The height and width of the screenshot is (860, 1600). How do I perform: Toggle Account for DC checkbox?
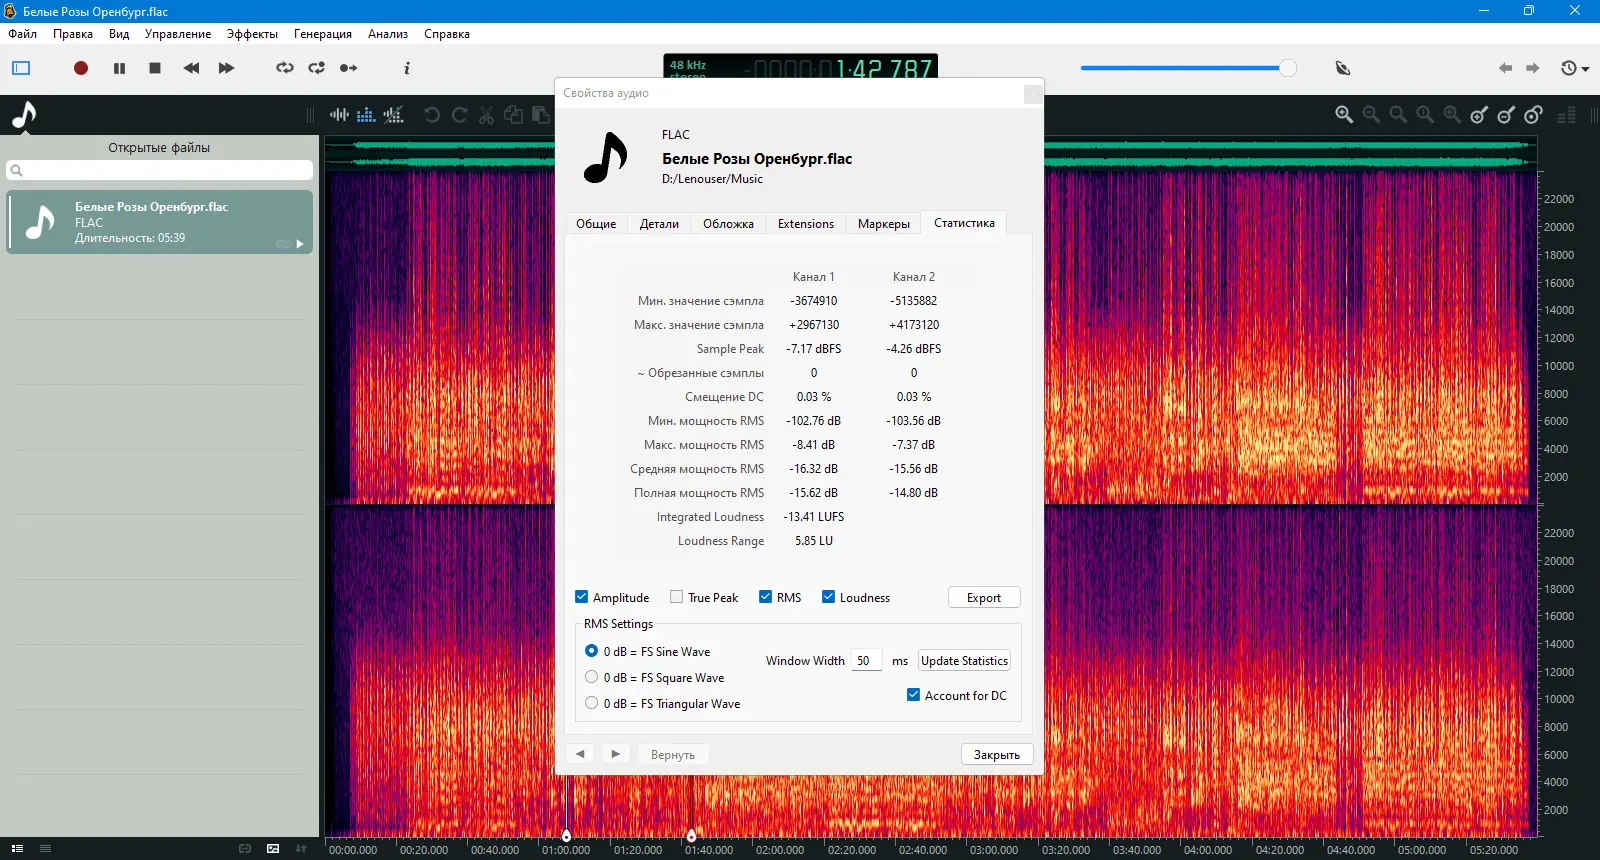tap(913, 695)
